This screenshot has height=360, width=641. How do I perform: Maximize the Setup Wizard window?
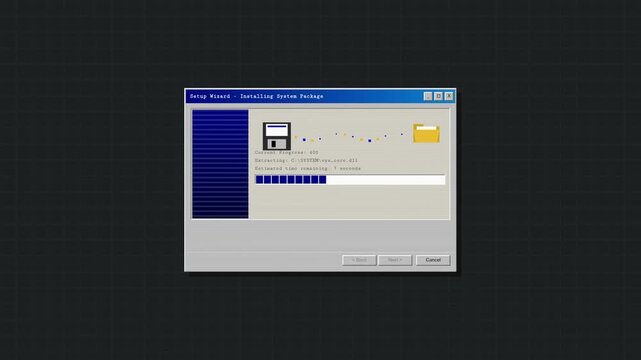(438, 96)
